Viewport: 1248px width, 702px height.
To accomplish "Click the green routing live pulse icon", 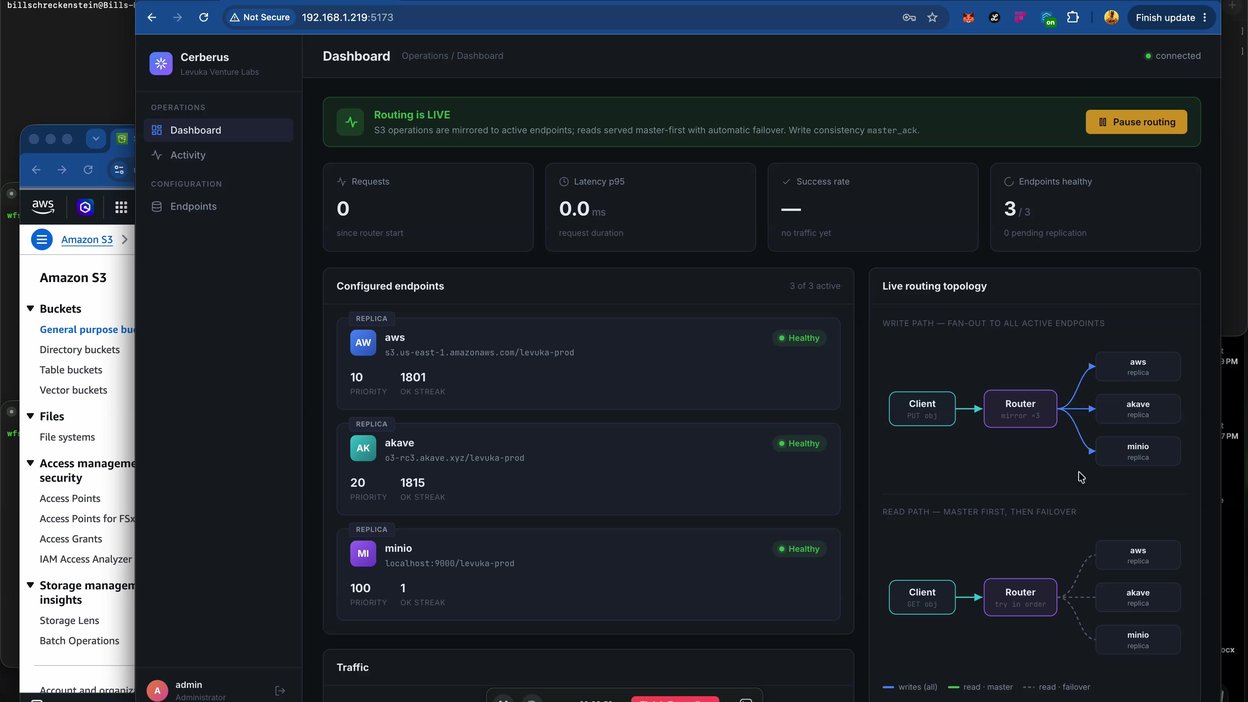I will point(350,122).
